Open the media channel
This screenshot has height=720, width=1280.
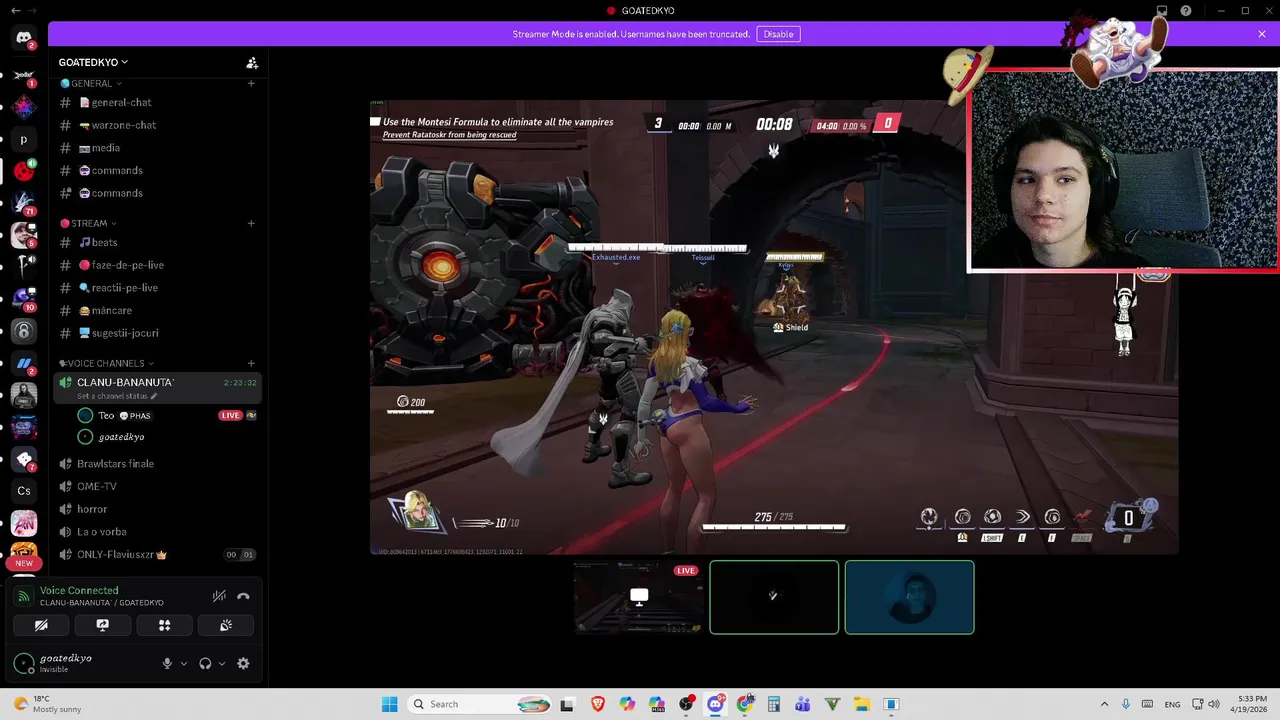point(158,148)
